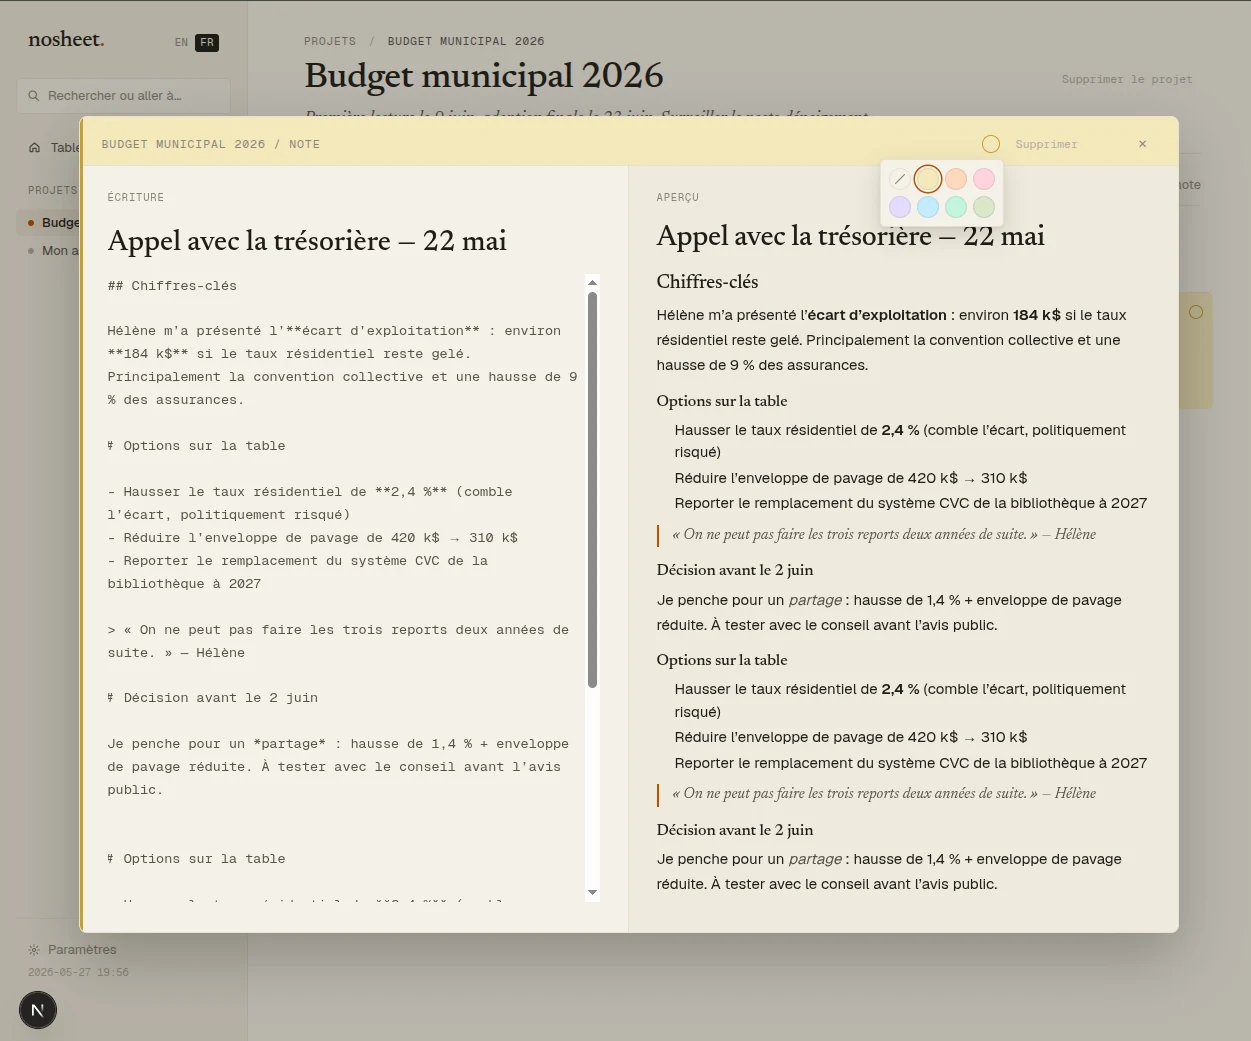Click the search magnifier icon

click(34, 96)
